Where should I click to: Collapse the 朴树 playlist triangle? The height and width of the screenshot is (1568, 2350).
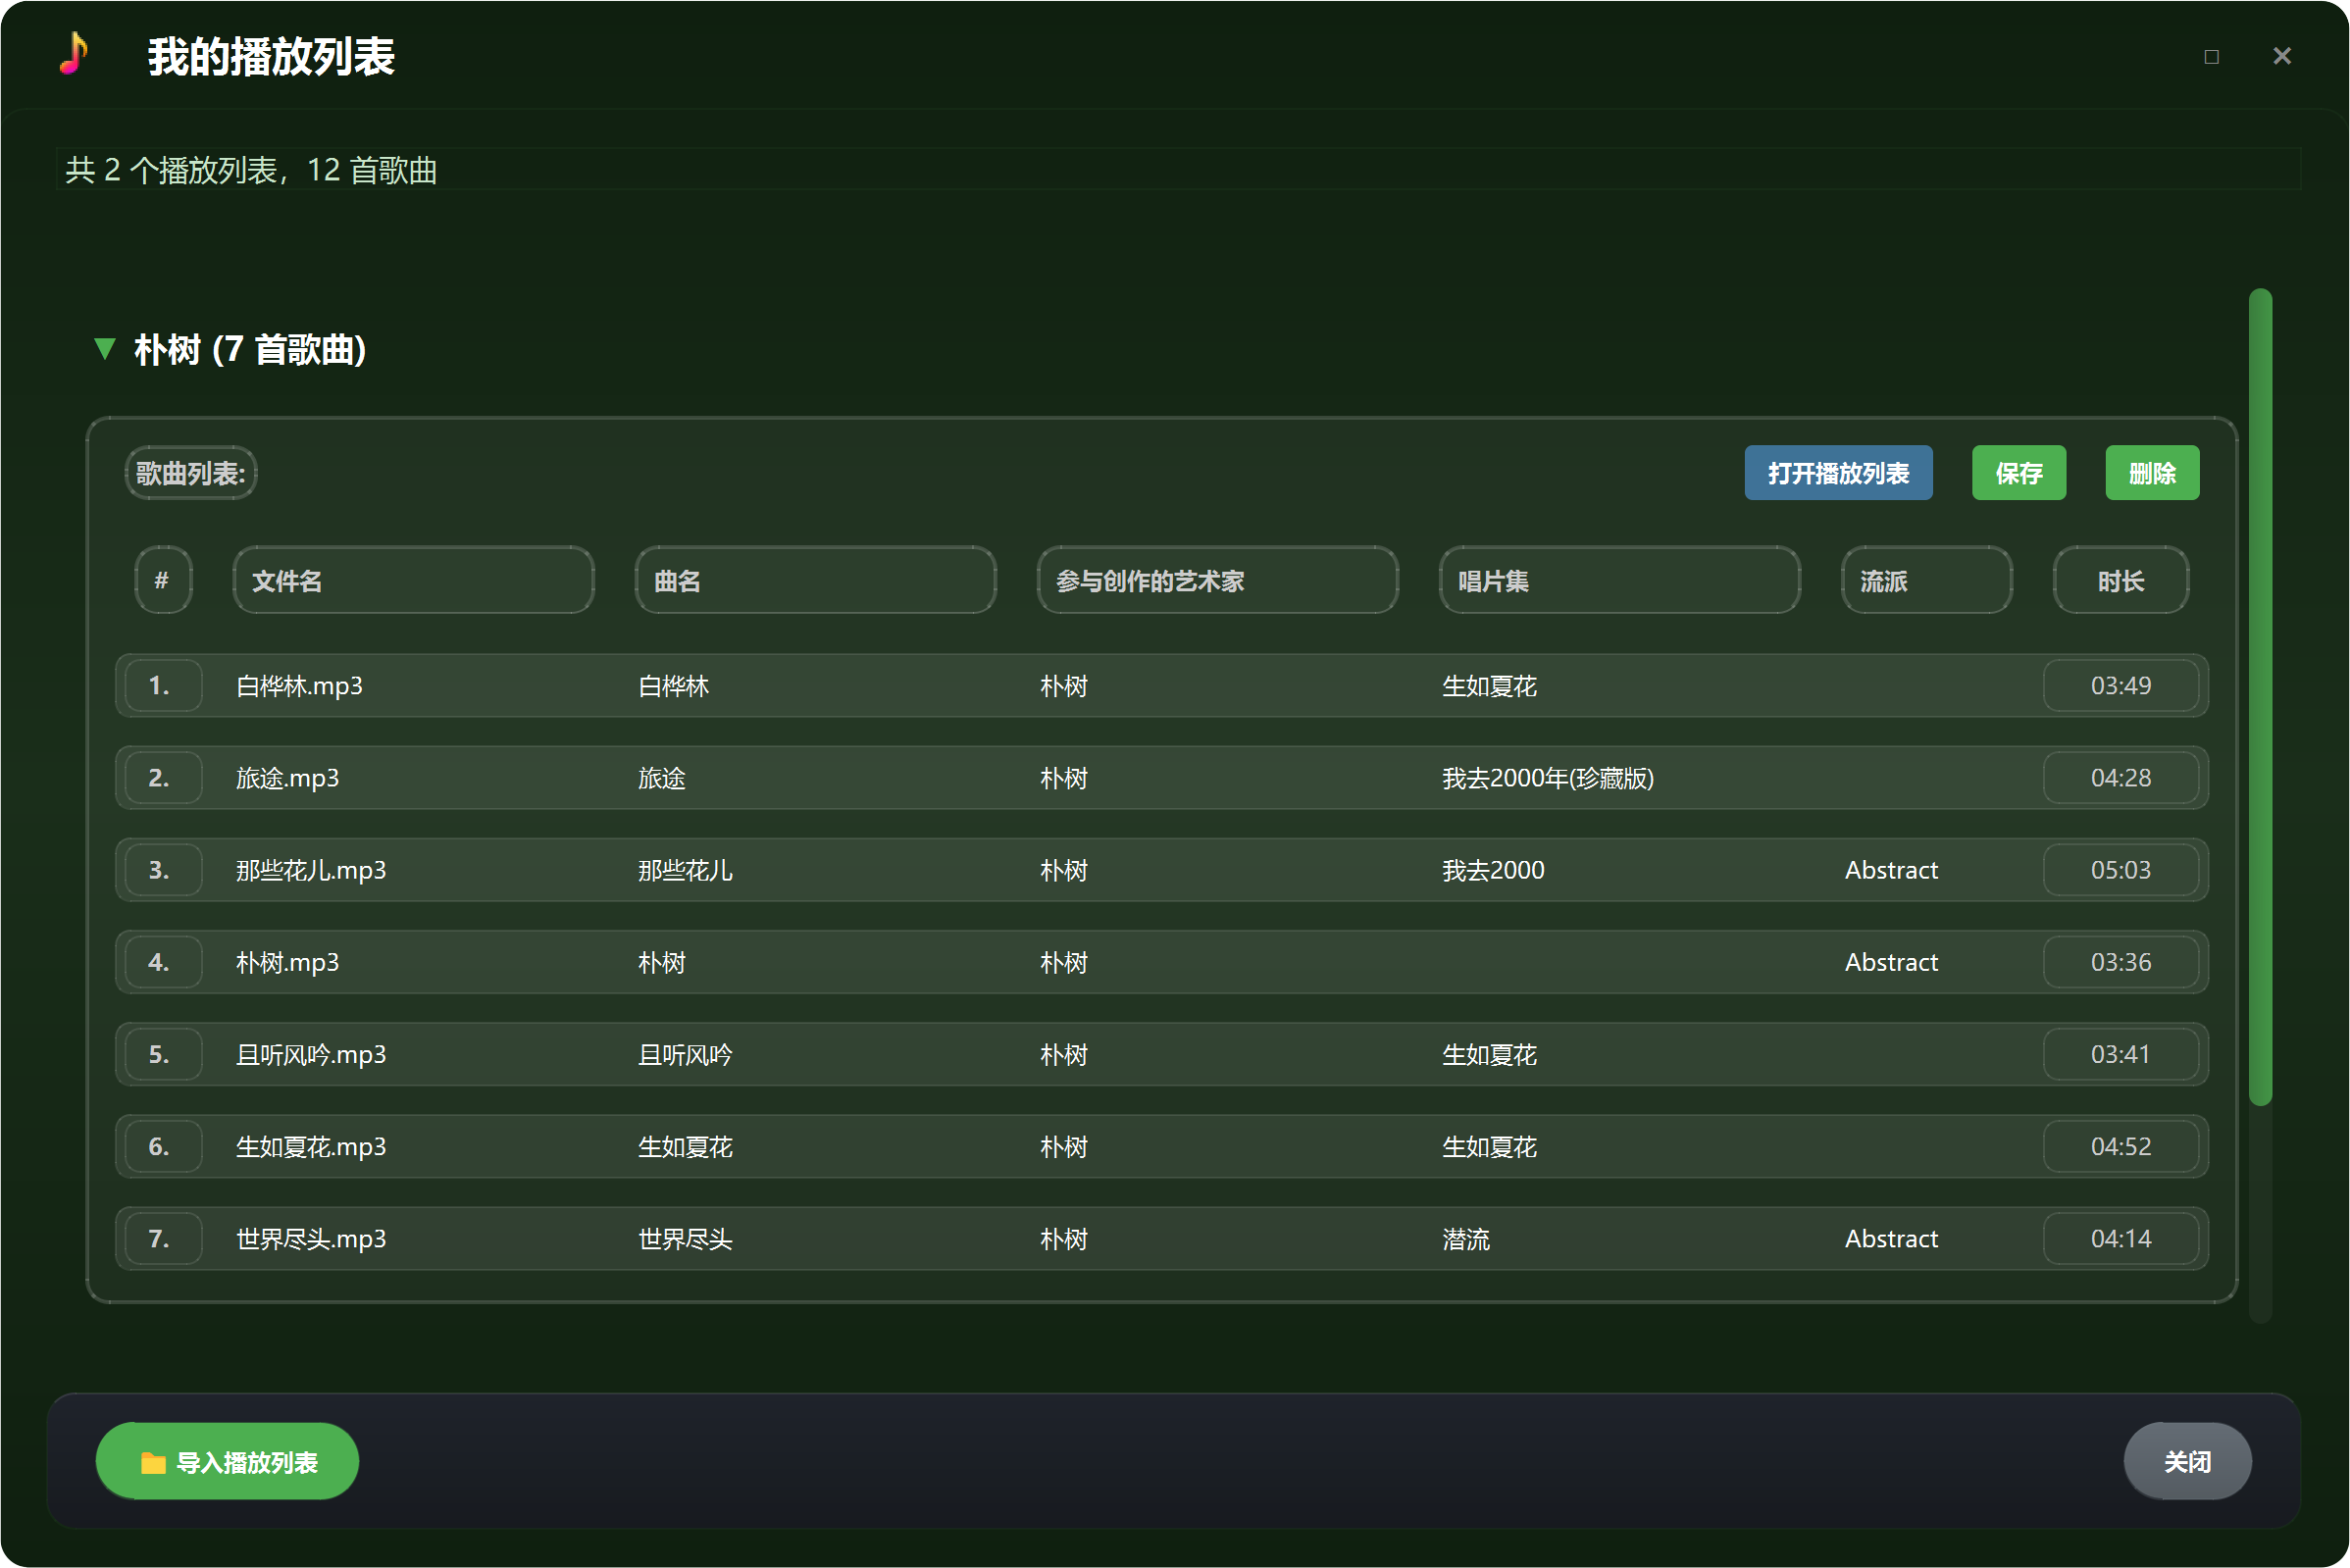(x=104, y=349)
